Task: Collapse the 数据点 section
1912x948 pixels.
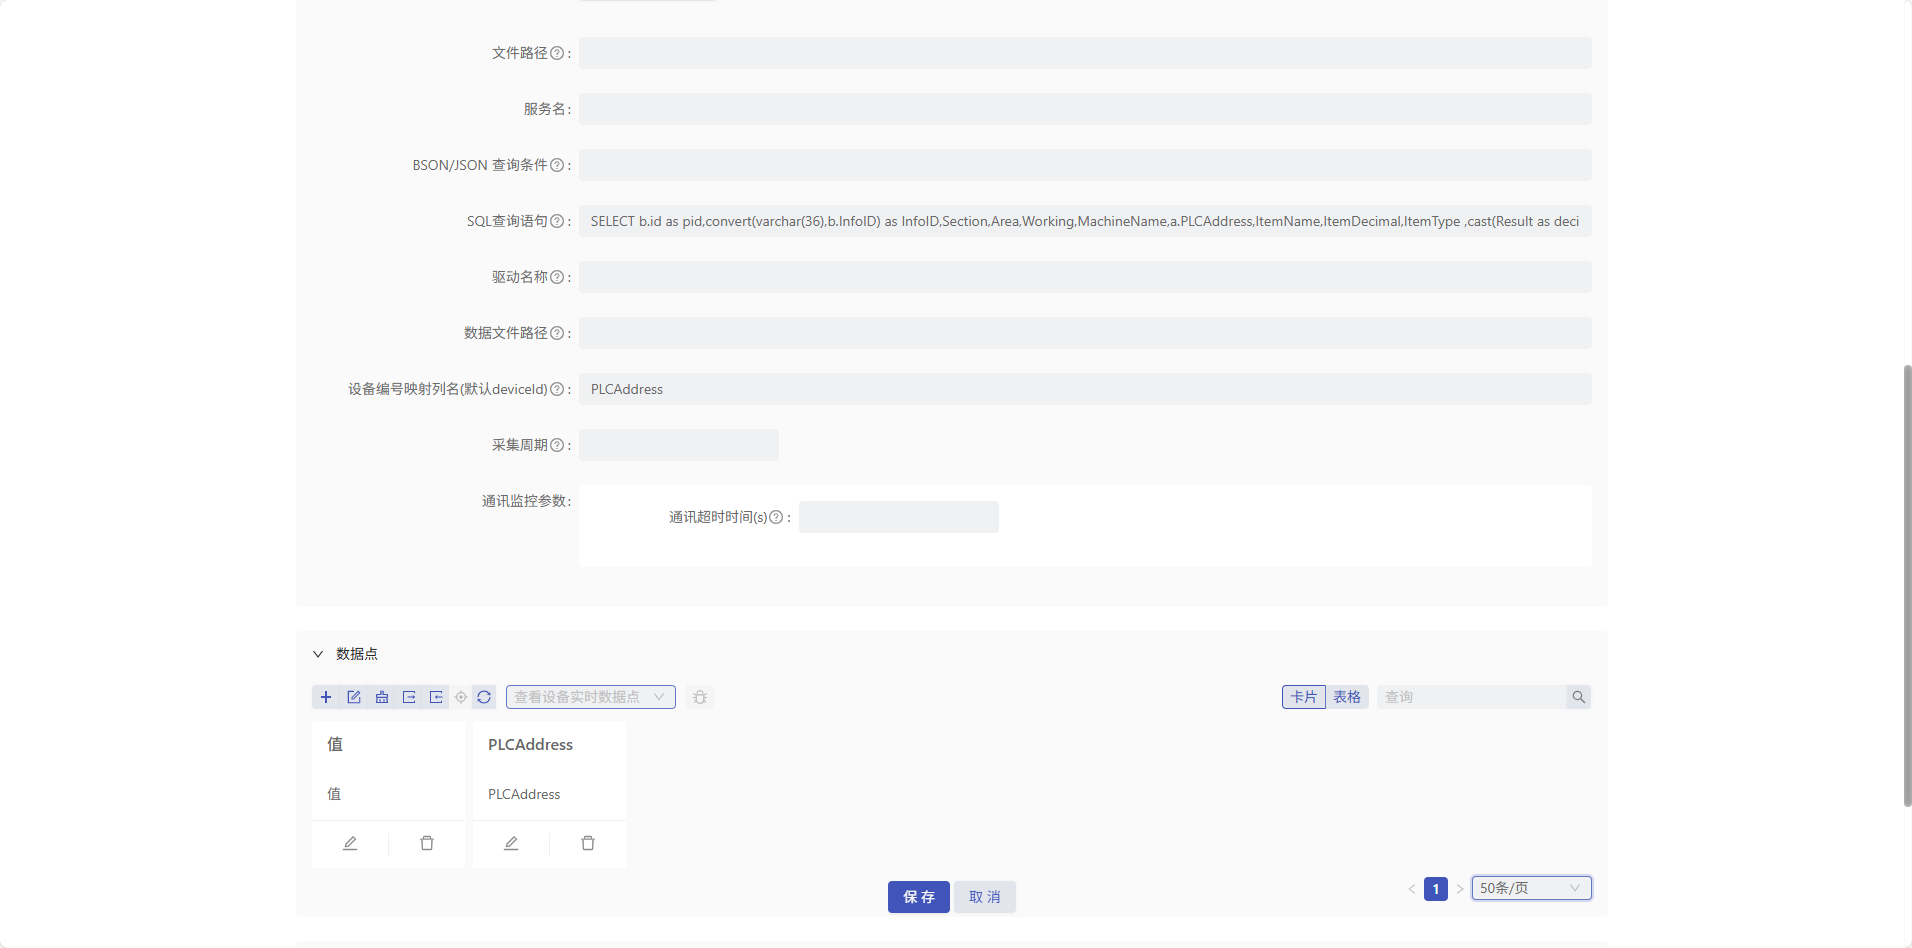Action: (x=318, y=654)
